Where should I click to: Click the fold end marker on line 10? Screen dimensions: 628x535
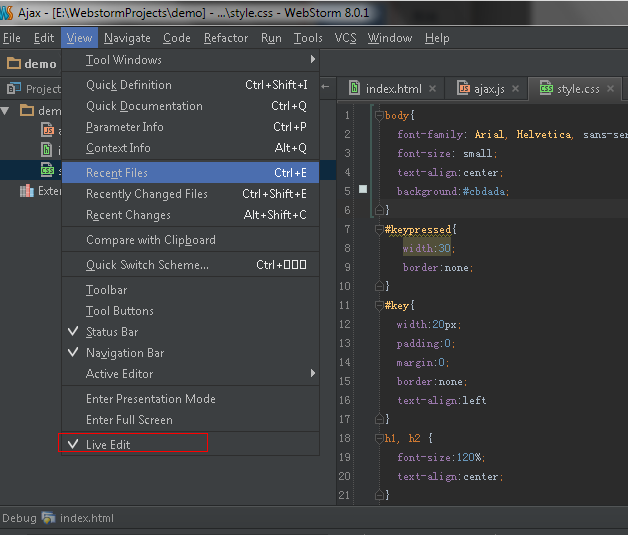[x=379, y=286]
